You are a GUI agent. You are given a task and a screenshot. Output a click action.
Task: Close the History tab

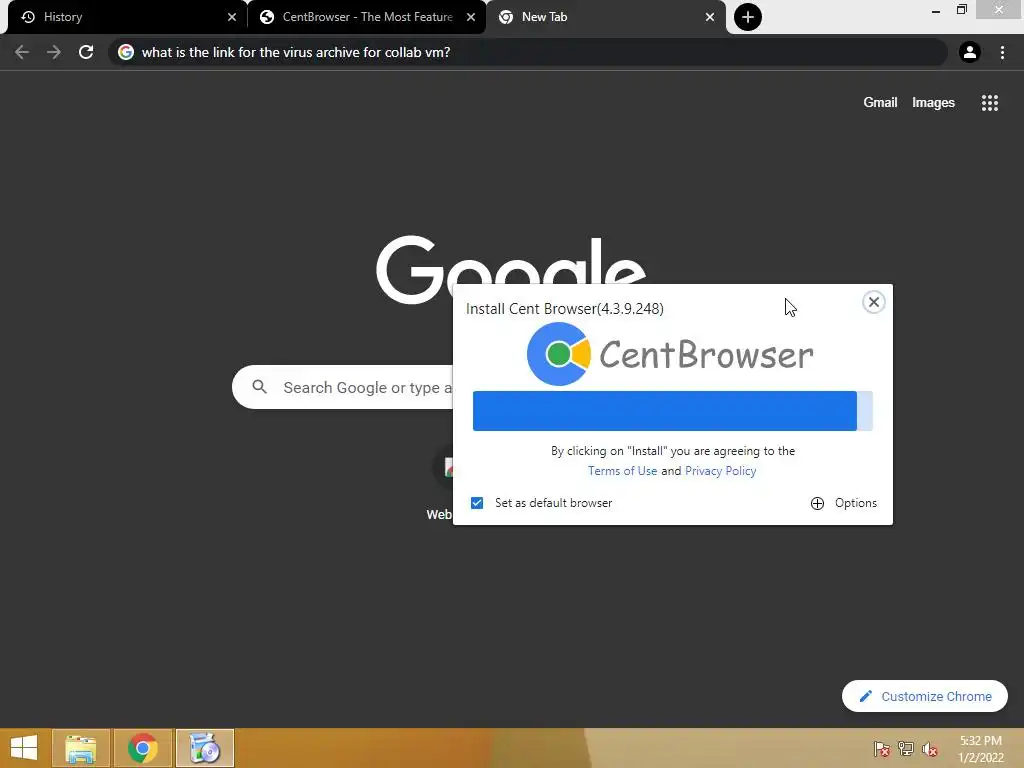232,17
